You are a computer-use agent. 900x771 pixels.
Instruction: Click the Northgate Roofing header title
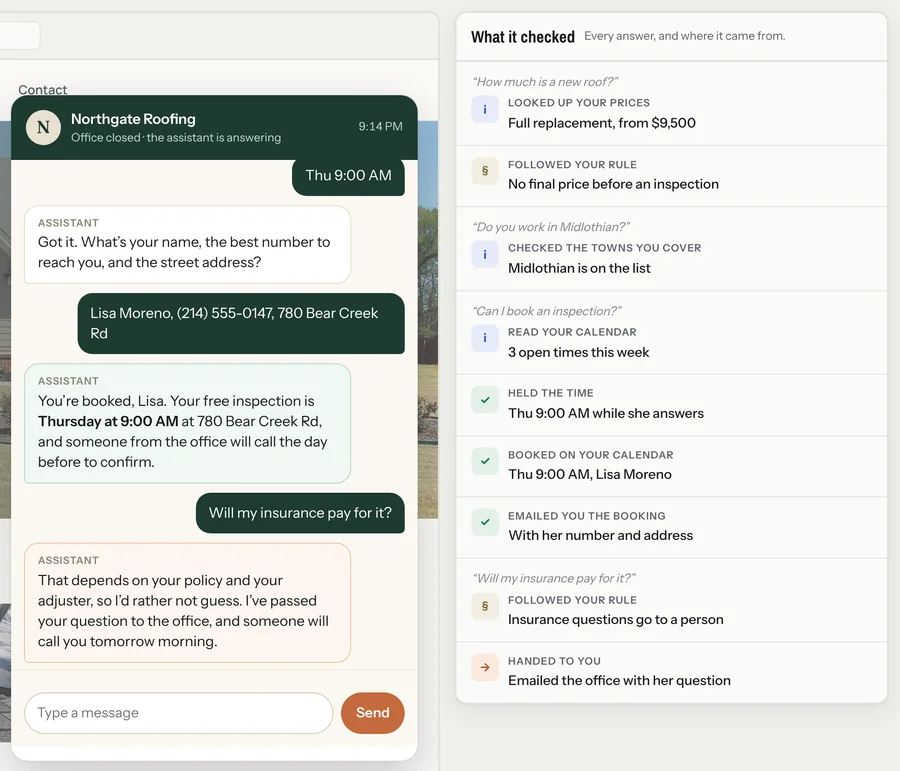(x=133, y=119)
